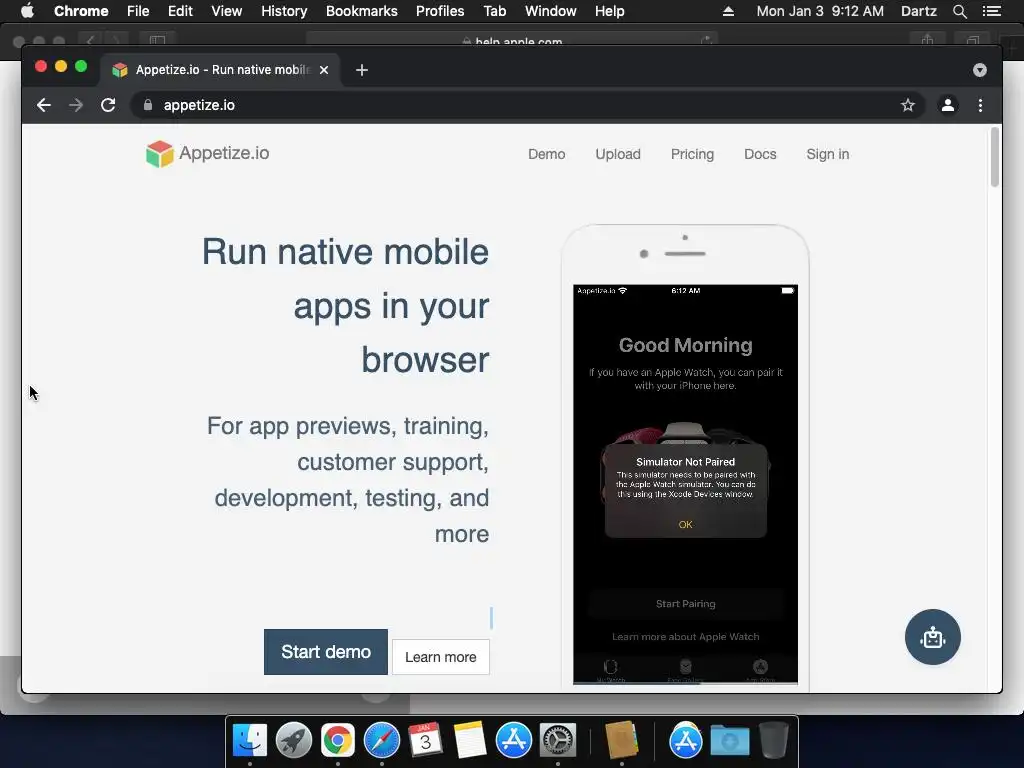Click the Learn more button
Viewport: 1024px width, 768px height.
tap(441, 657)
